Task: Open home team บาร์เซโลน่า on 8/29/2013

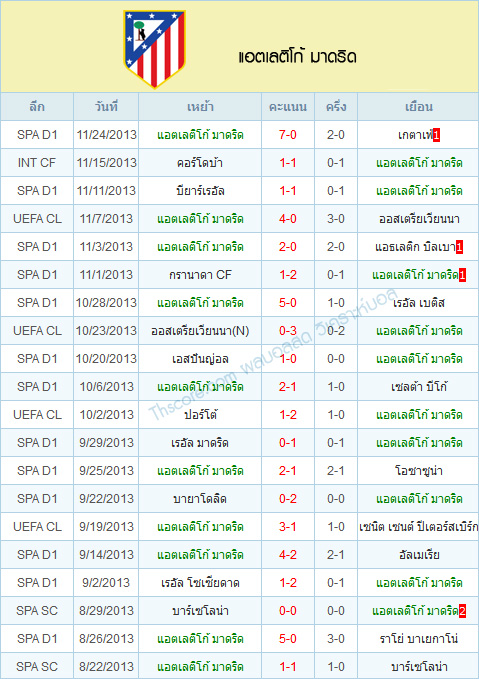Action: click(x=200, y=611)
